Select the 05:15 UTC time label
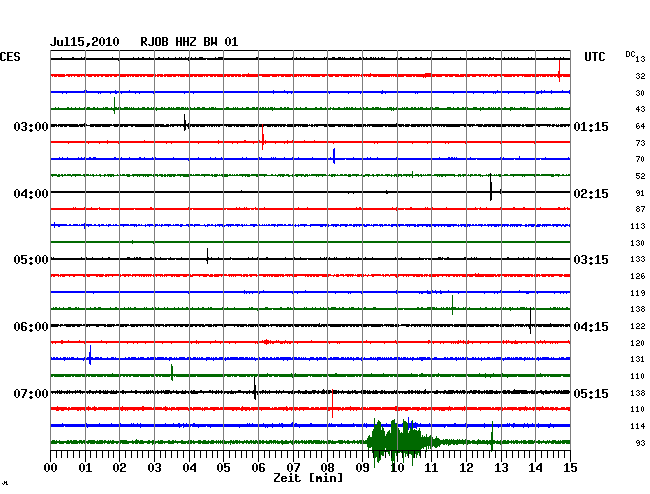 591,393
